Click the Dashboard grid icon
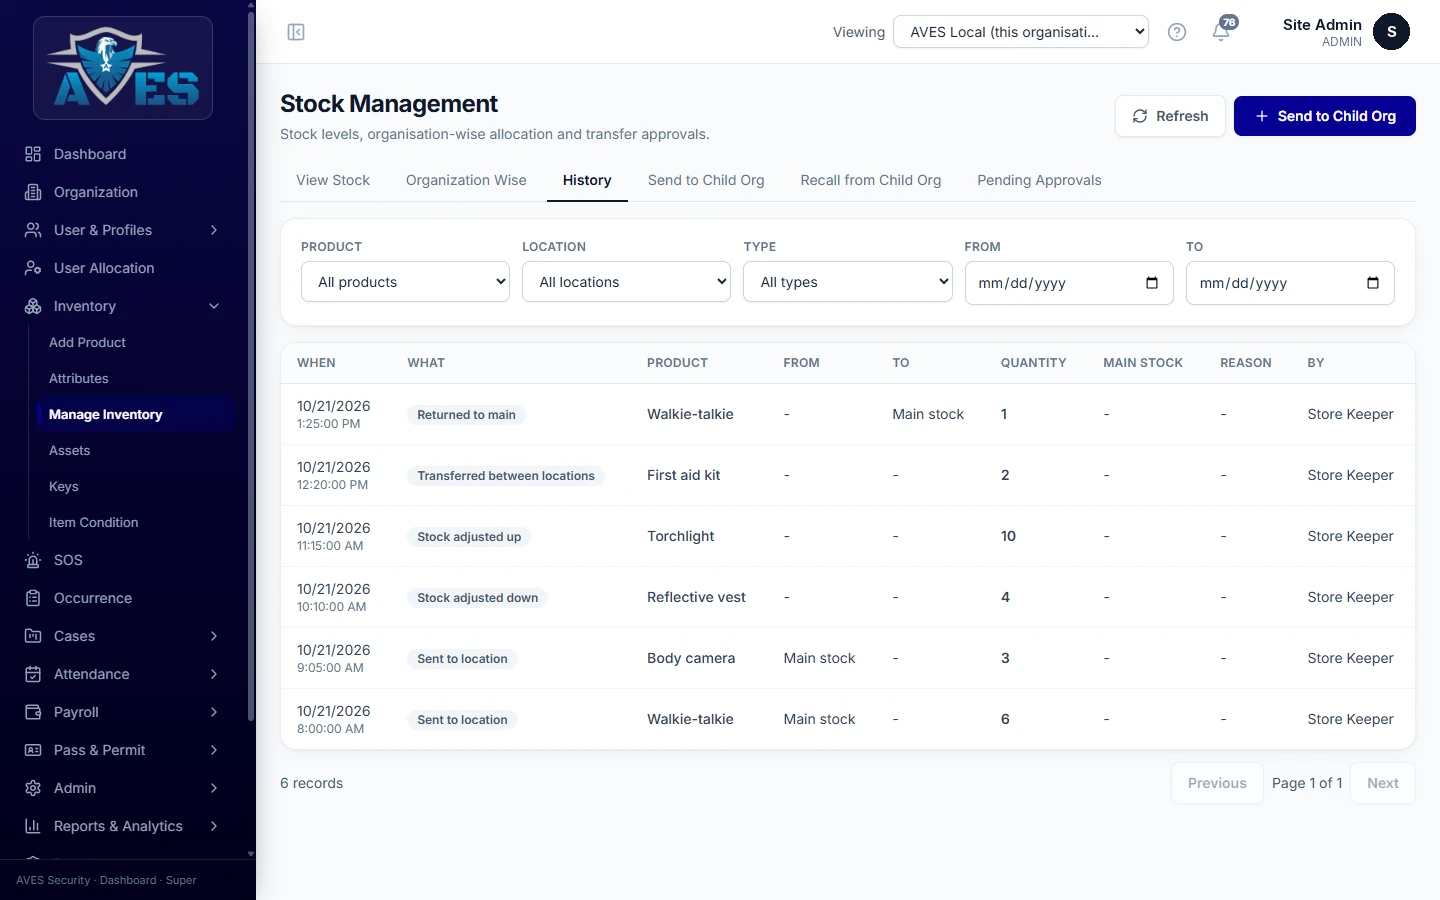Screen dimensions: 1440x900 click(33, 154)
